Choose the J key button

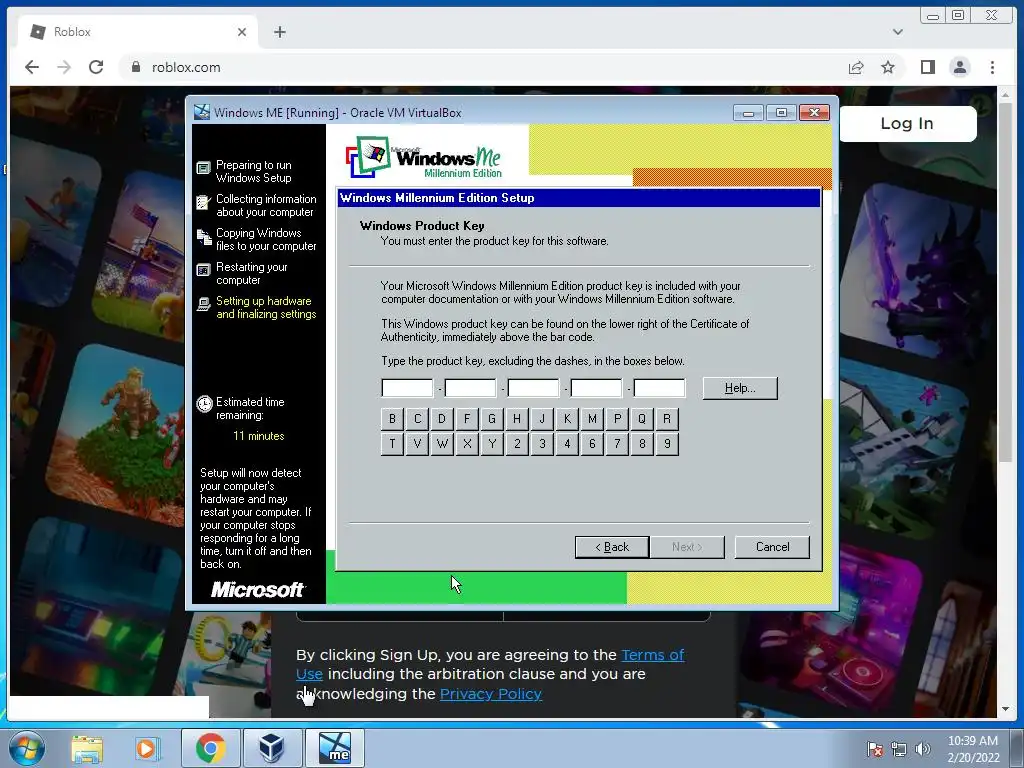pyautogui.click(x=542, y=419)
